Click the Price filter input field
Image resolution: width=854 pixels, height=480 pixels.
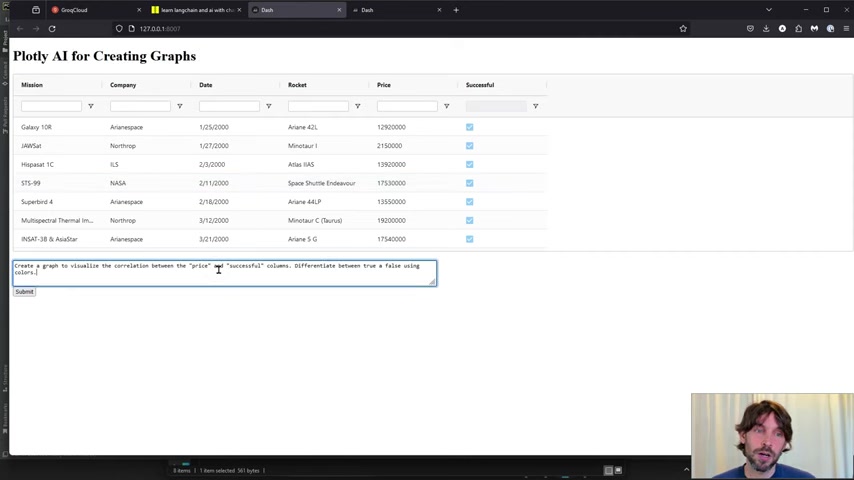point(407,106)
